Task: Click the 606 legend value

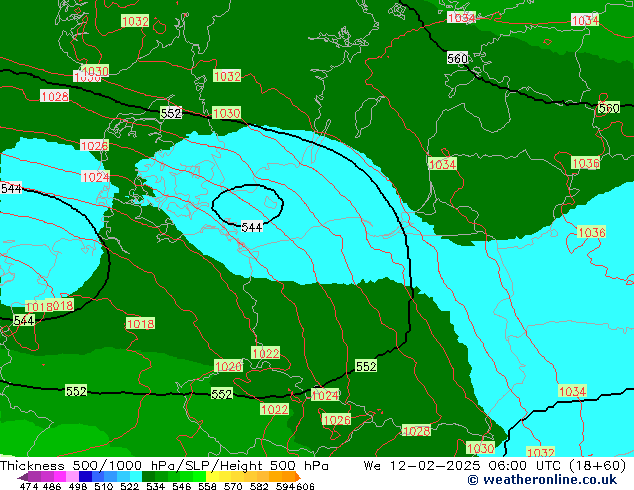Action: pyautogui.click(x=305, y=486)
